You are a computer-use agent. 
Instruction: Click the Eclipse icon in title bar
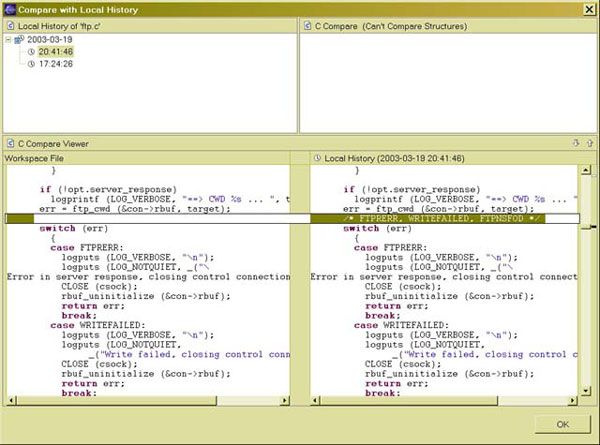click(x=10, y=9)
